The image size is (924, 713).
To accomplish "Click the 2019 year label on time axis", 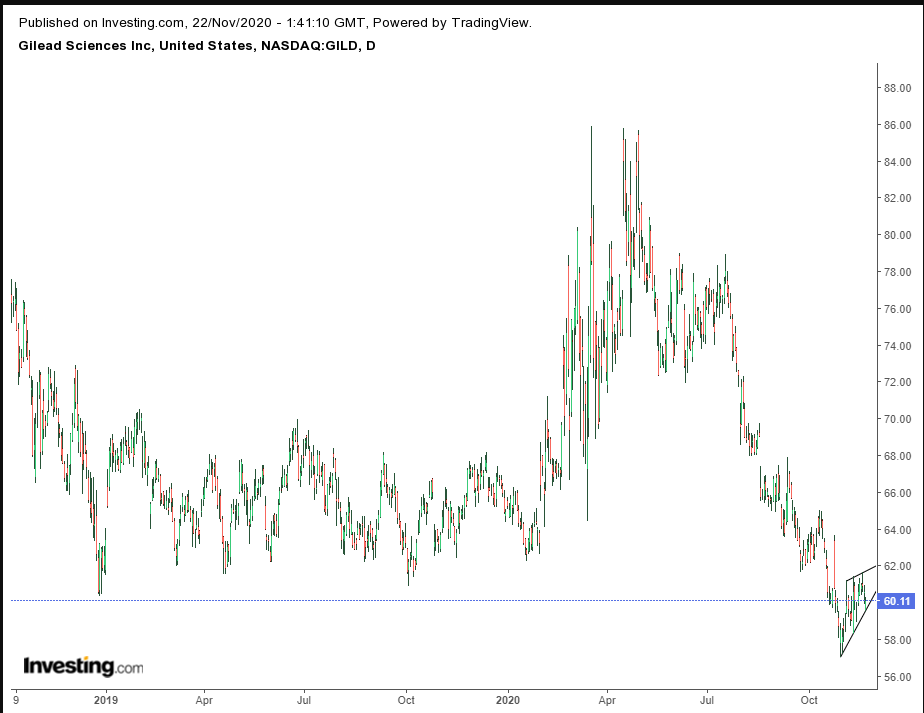I will coord(106,700).
